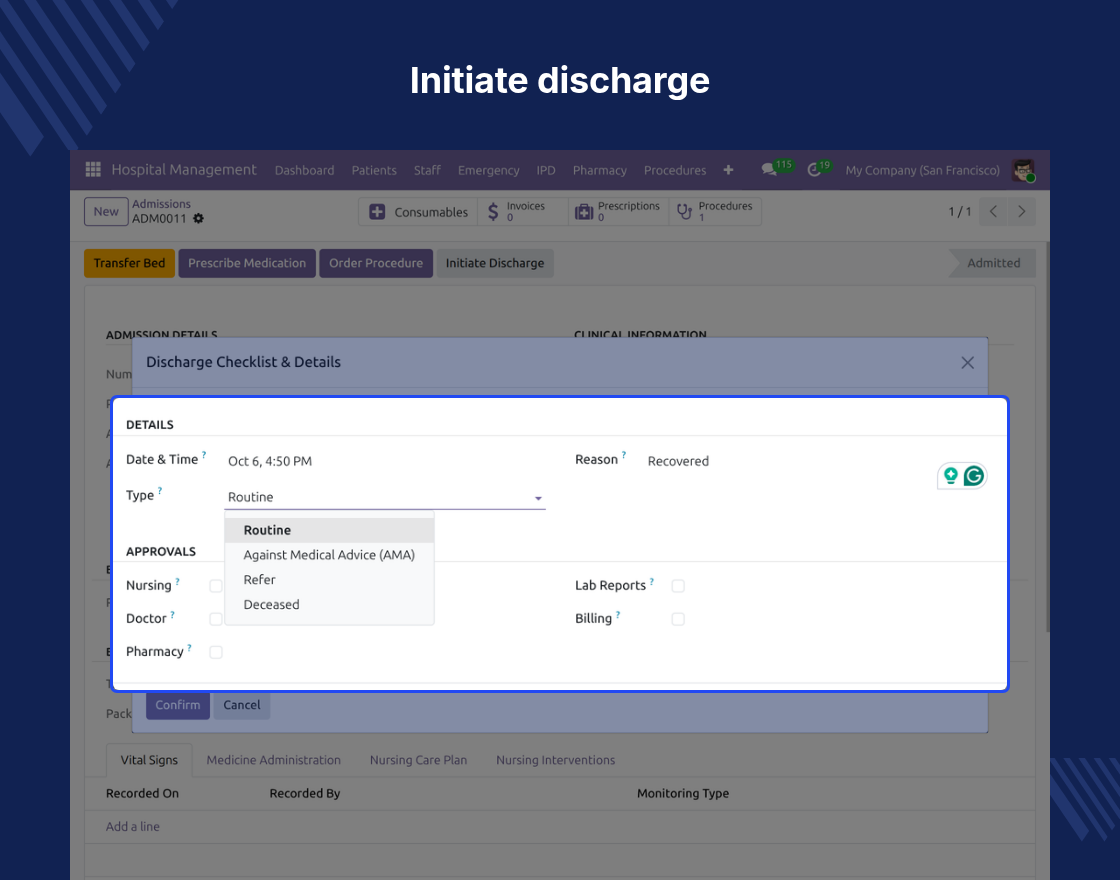
Task: Open Invoices dollar stat button
Action: pos(522,212)
